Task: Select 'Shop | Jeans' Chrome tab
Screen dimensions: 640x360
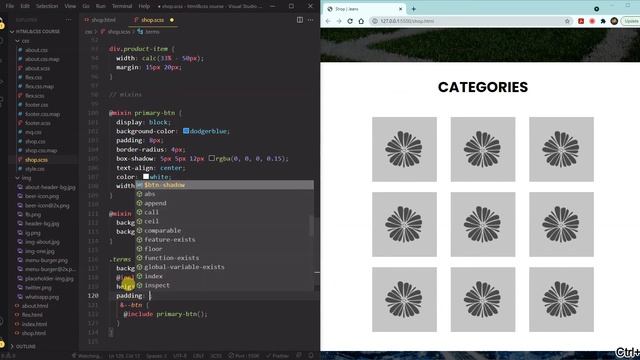Action: point(365,9)
